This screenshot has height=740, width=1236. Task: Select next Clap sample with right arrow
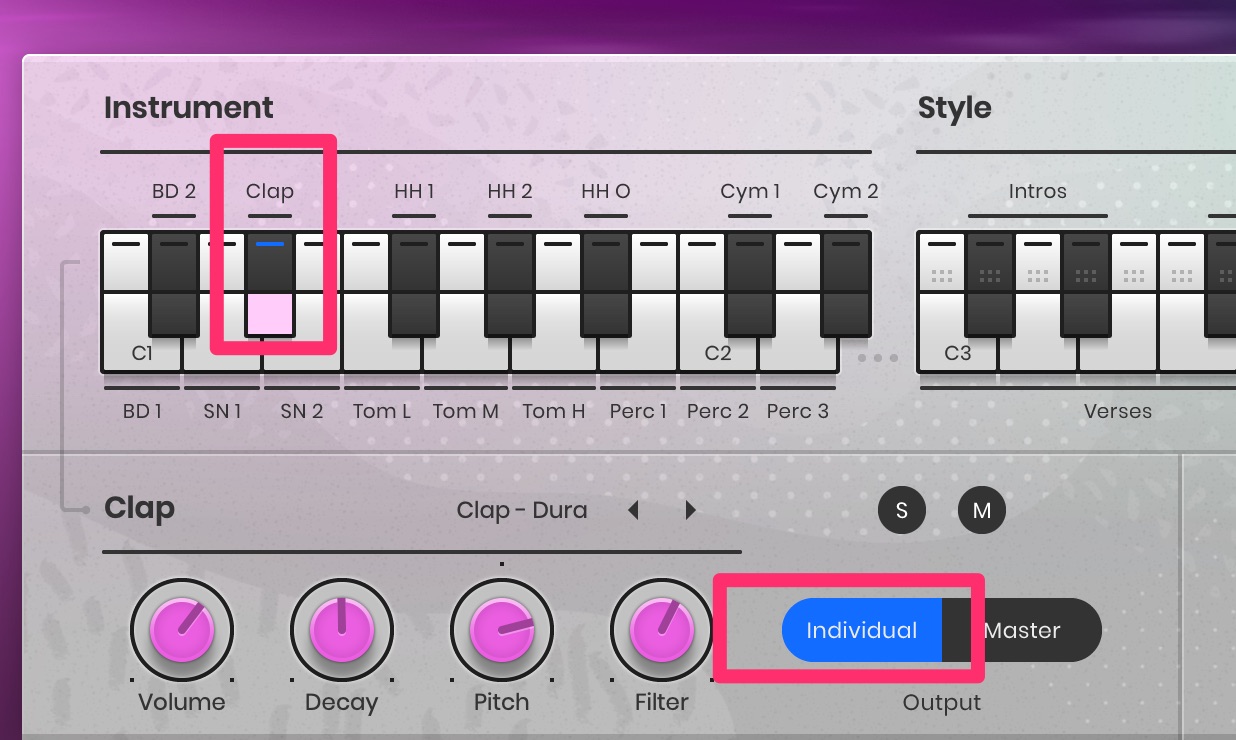(x=690, y=511)
